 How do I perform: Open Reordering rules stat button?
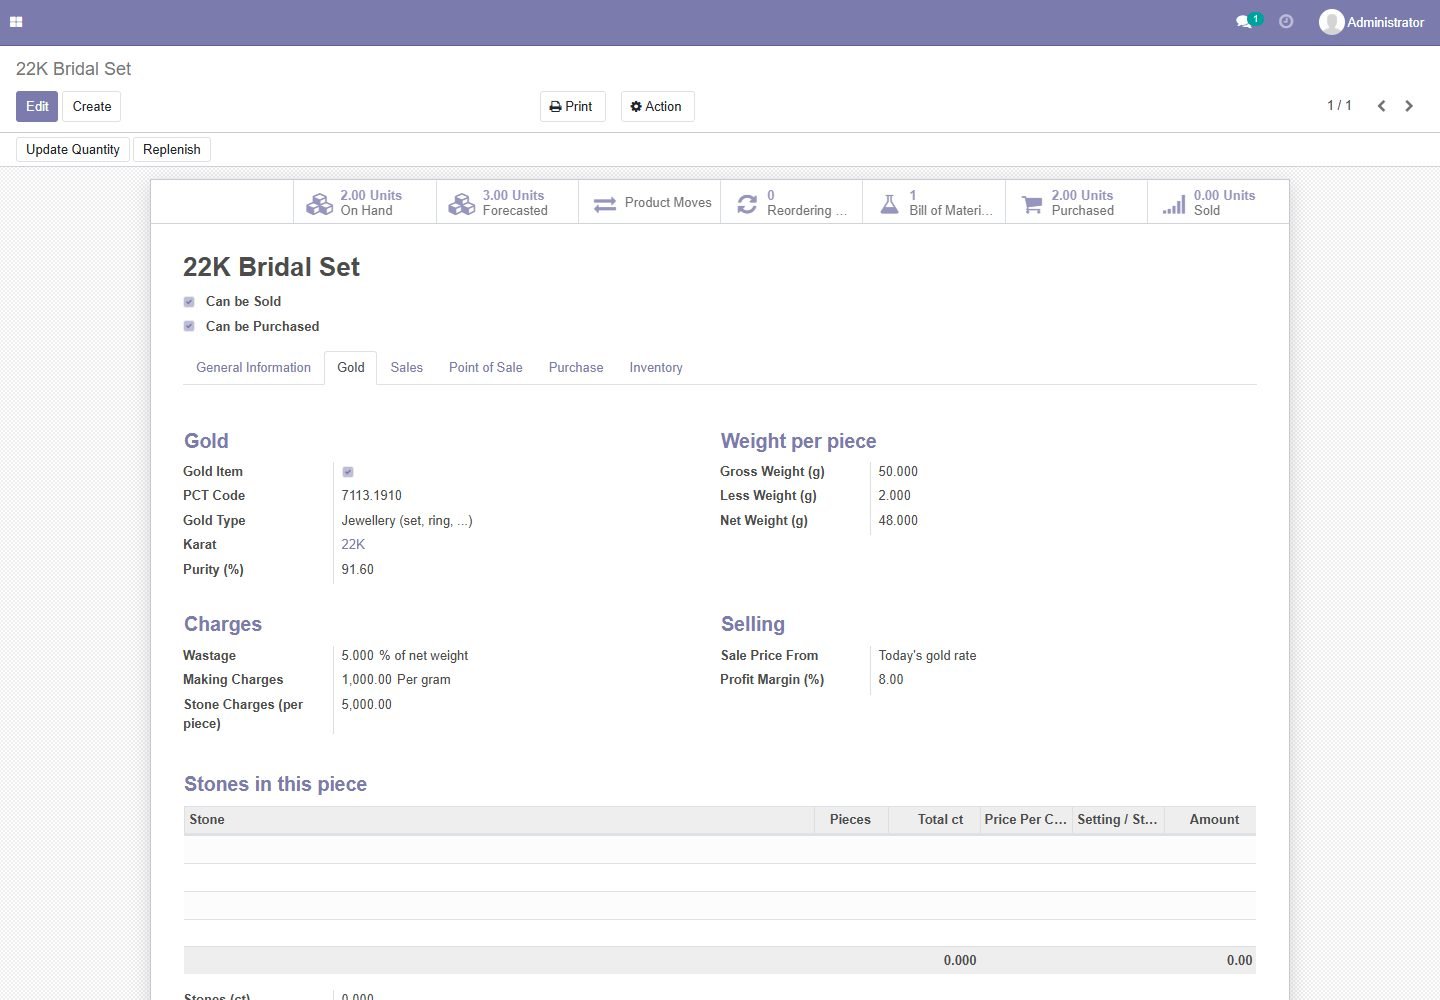tap(791, 202)
